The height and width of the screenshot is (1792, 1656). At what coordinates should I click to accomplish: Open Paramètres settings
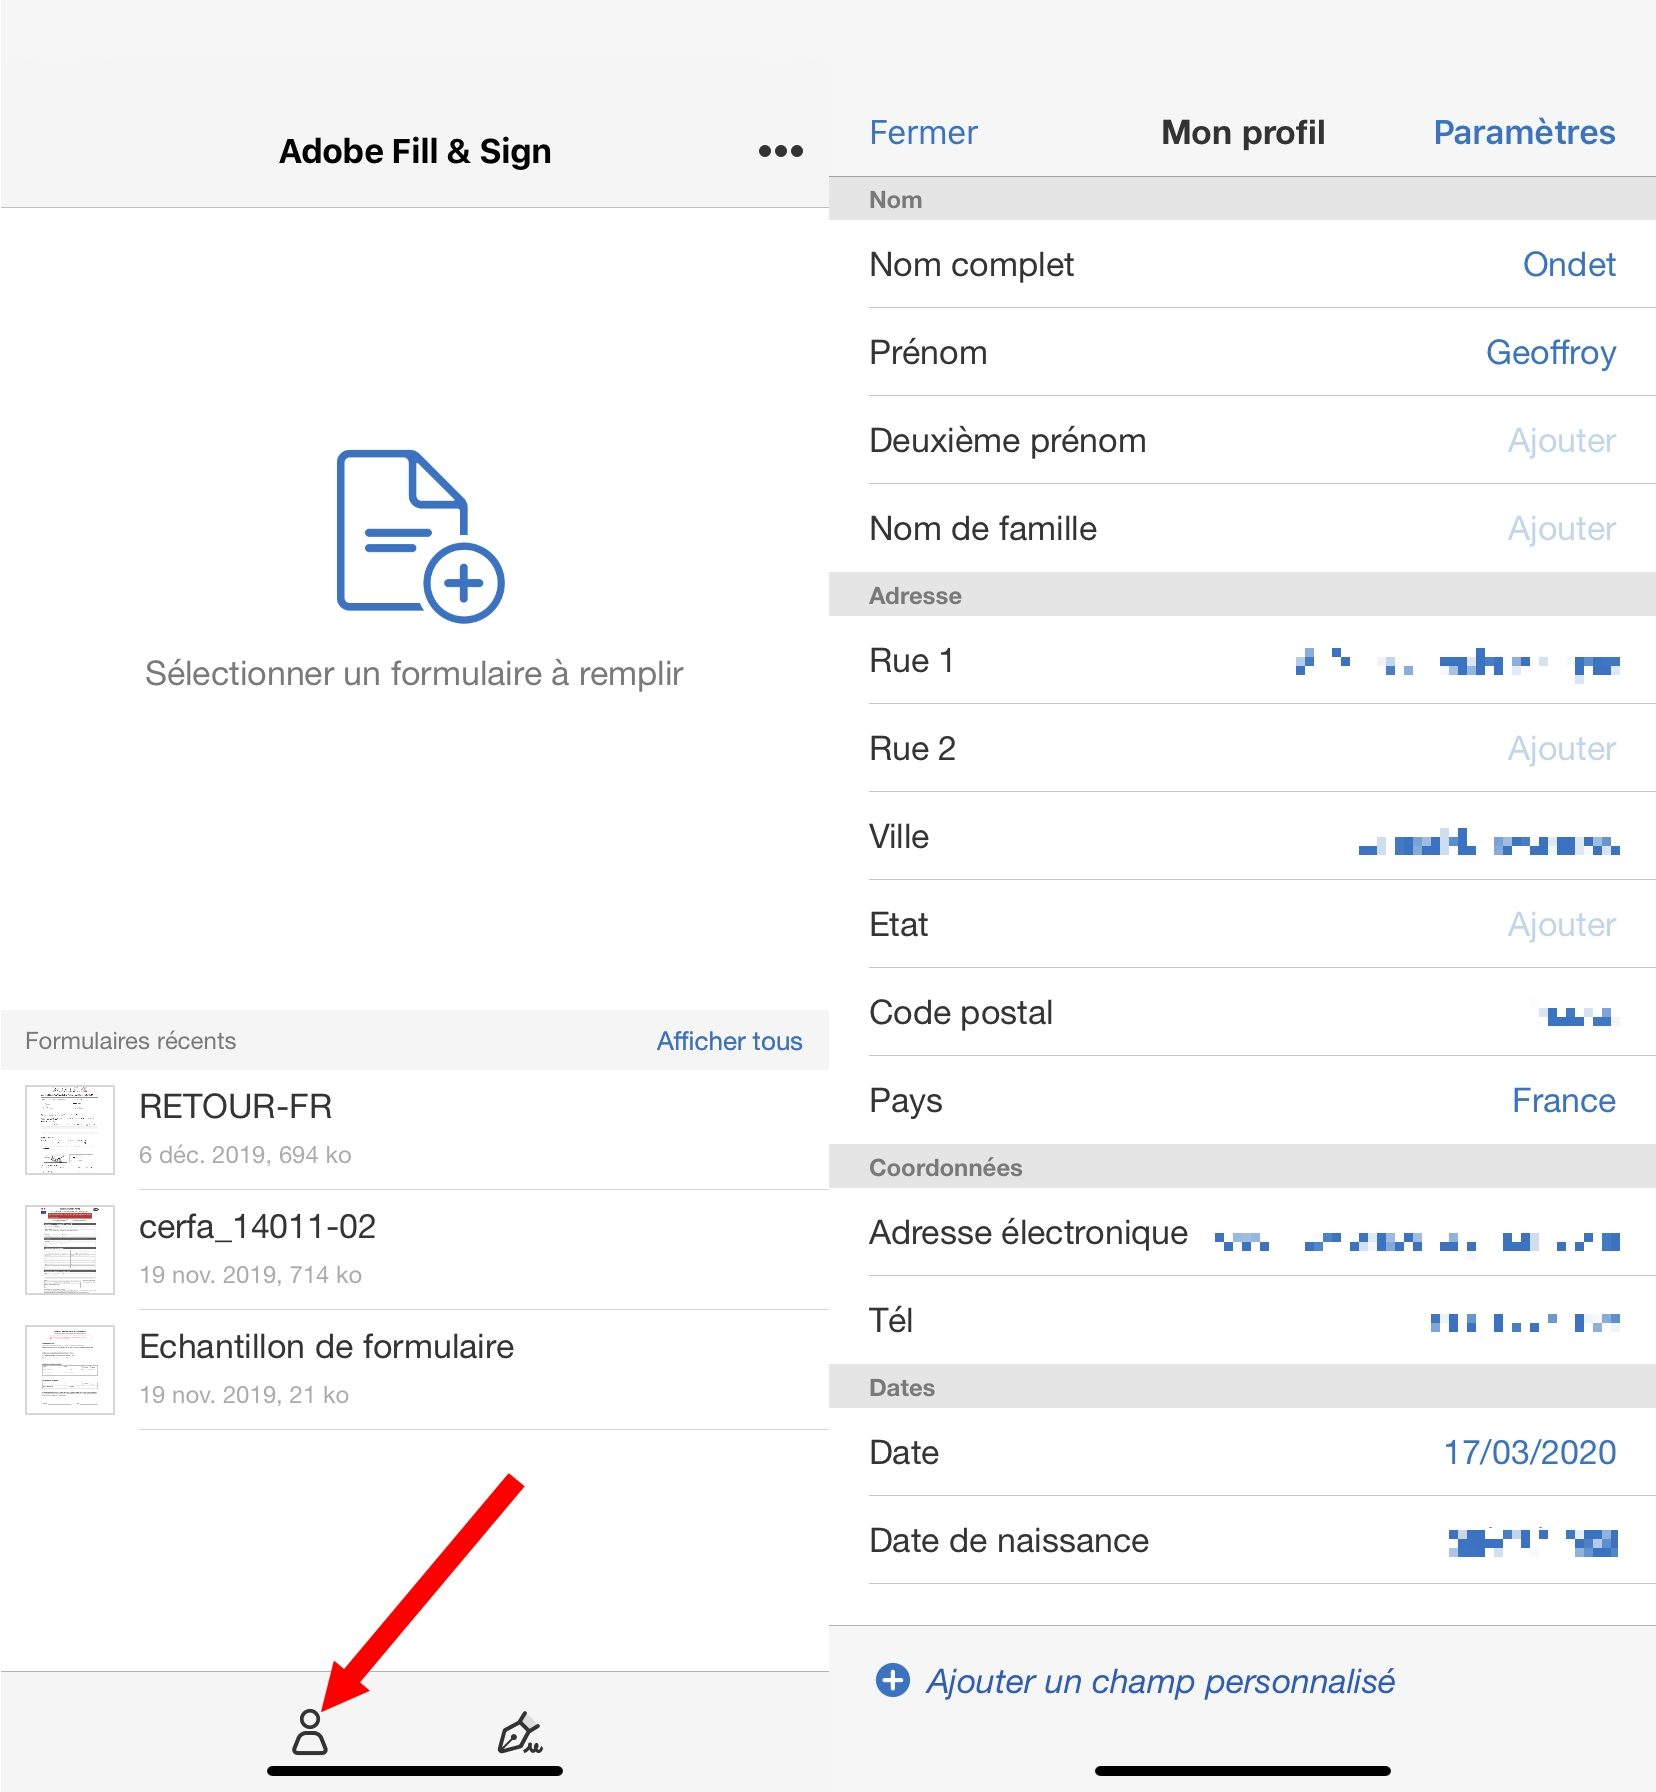click(1524, 132)
